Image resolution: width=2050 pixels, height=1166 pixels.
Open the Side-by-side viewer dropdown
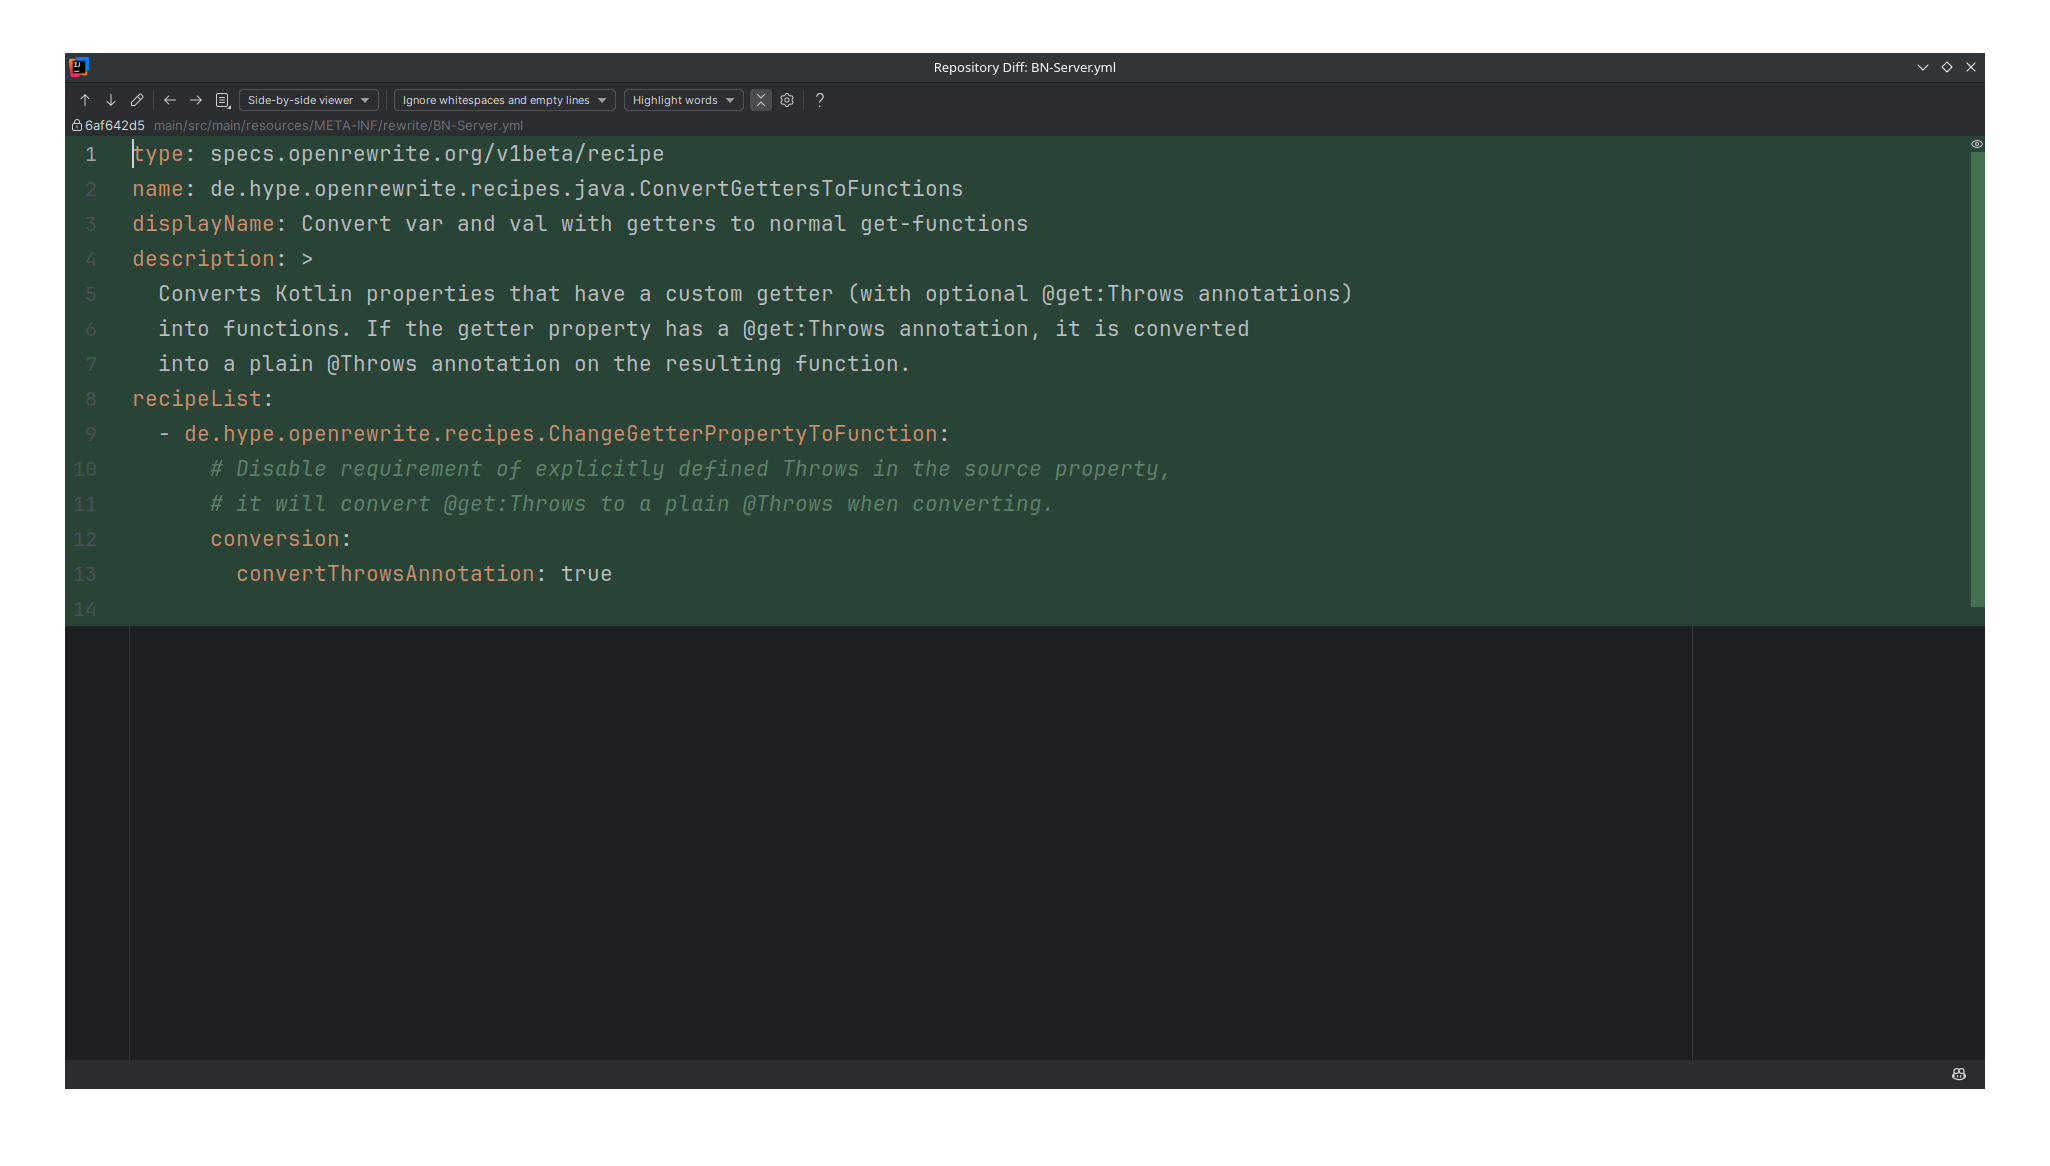tap(308, 100)
